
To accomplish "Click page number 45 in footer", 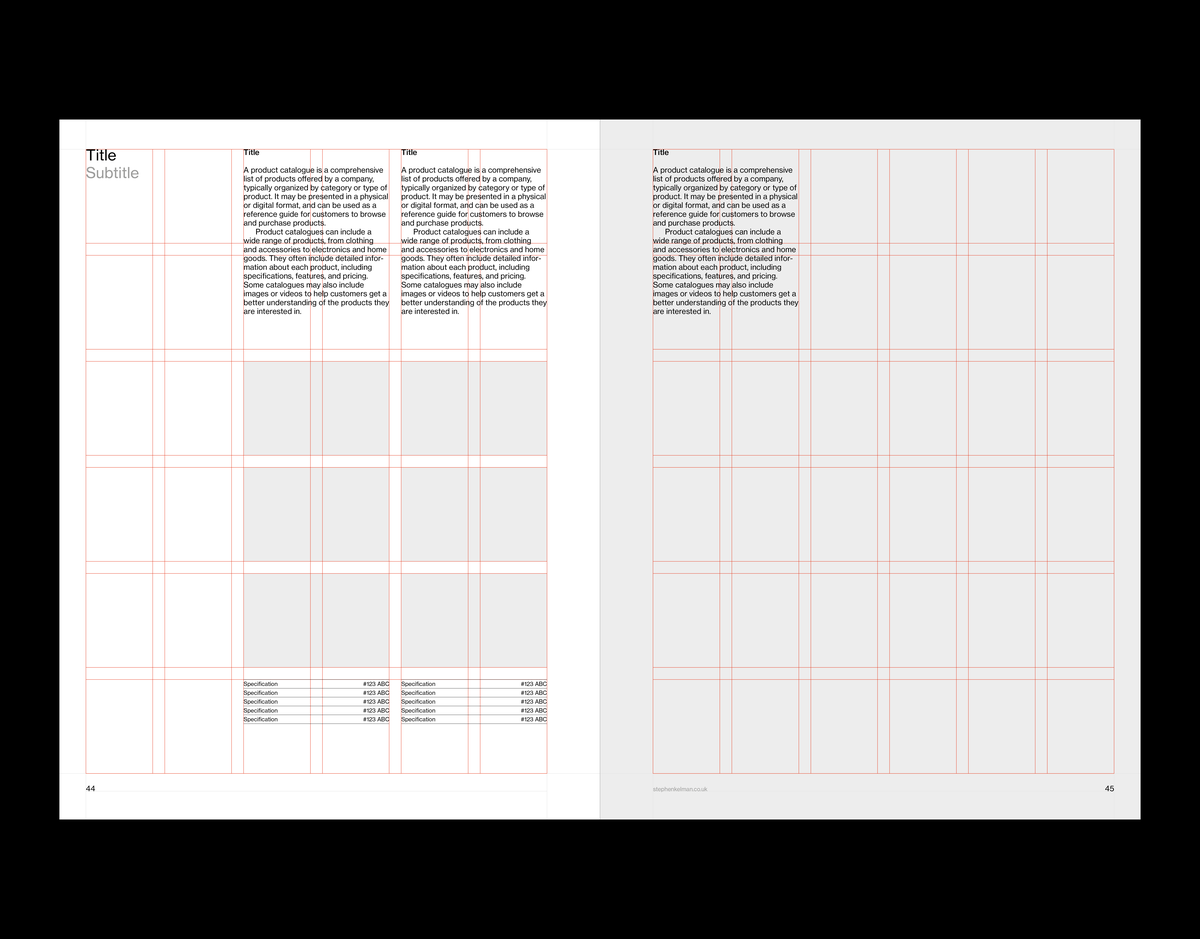I will click(x=1109, y=789).
